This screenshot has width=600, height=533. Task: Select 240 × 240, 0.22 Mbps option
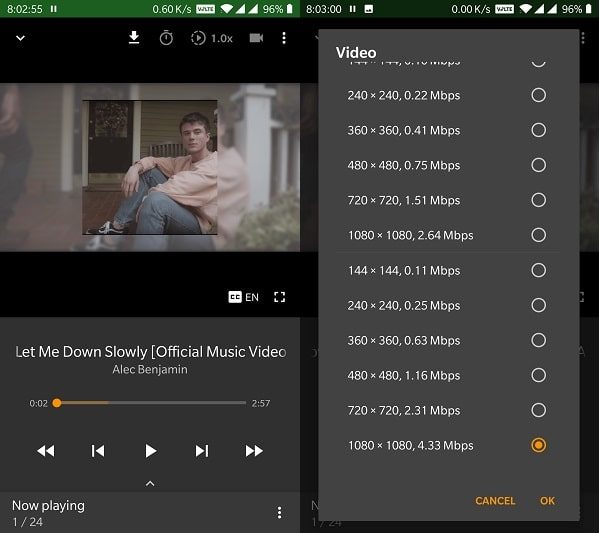point(448,95)
